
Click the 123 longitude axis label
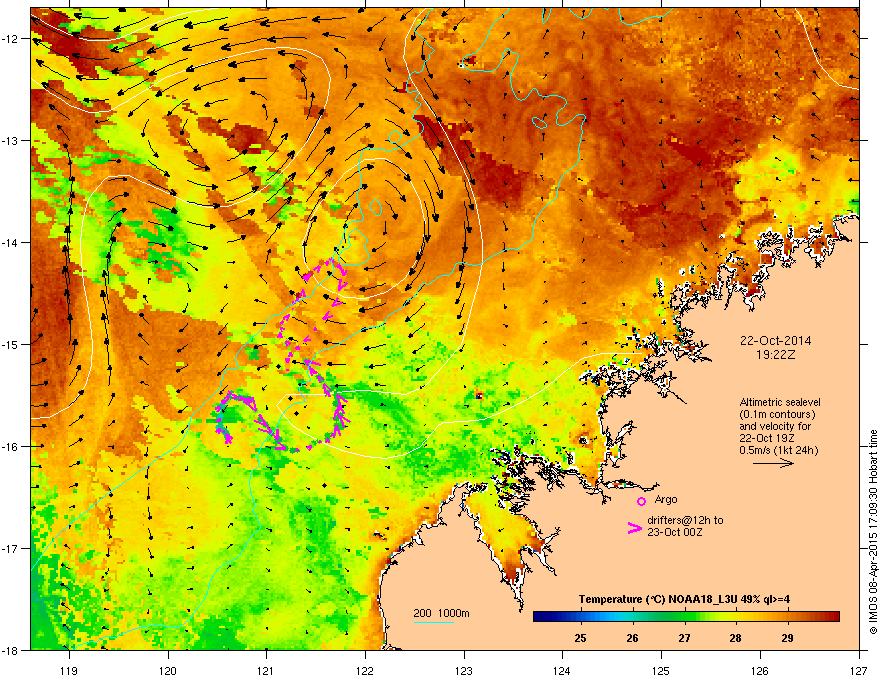(464, 670)
